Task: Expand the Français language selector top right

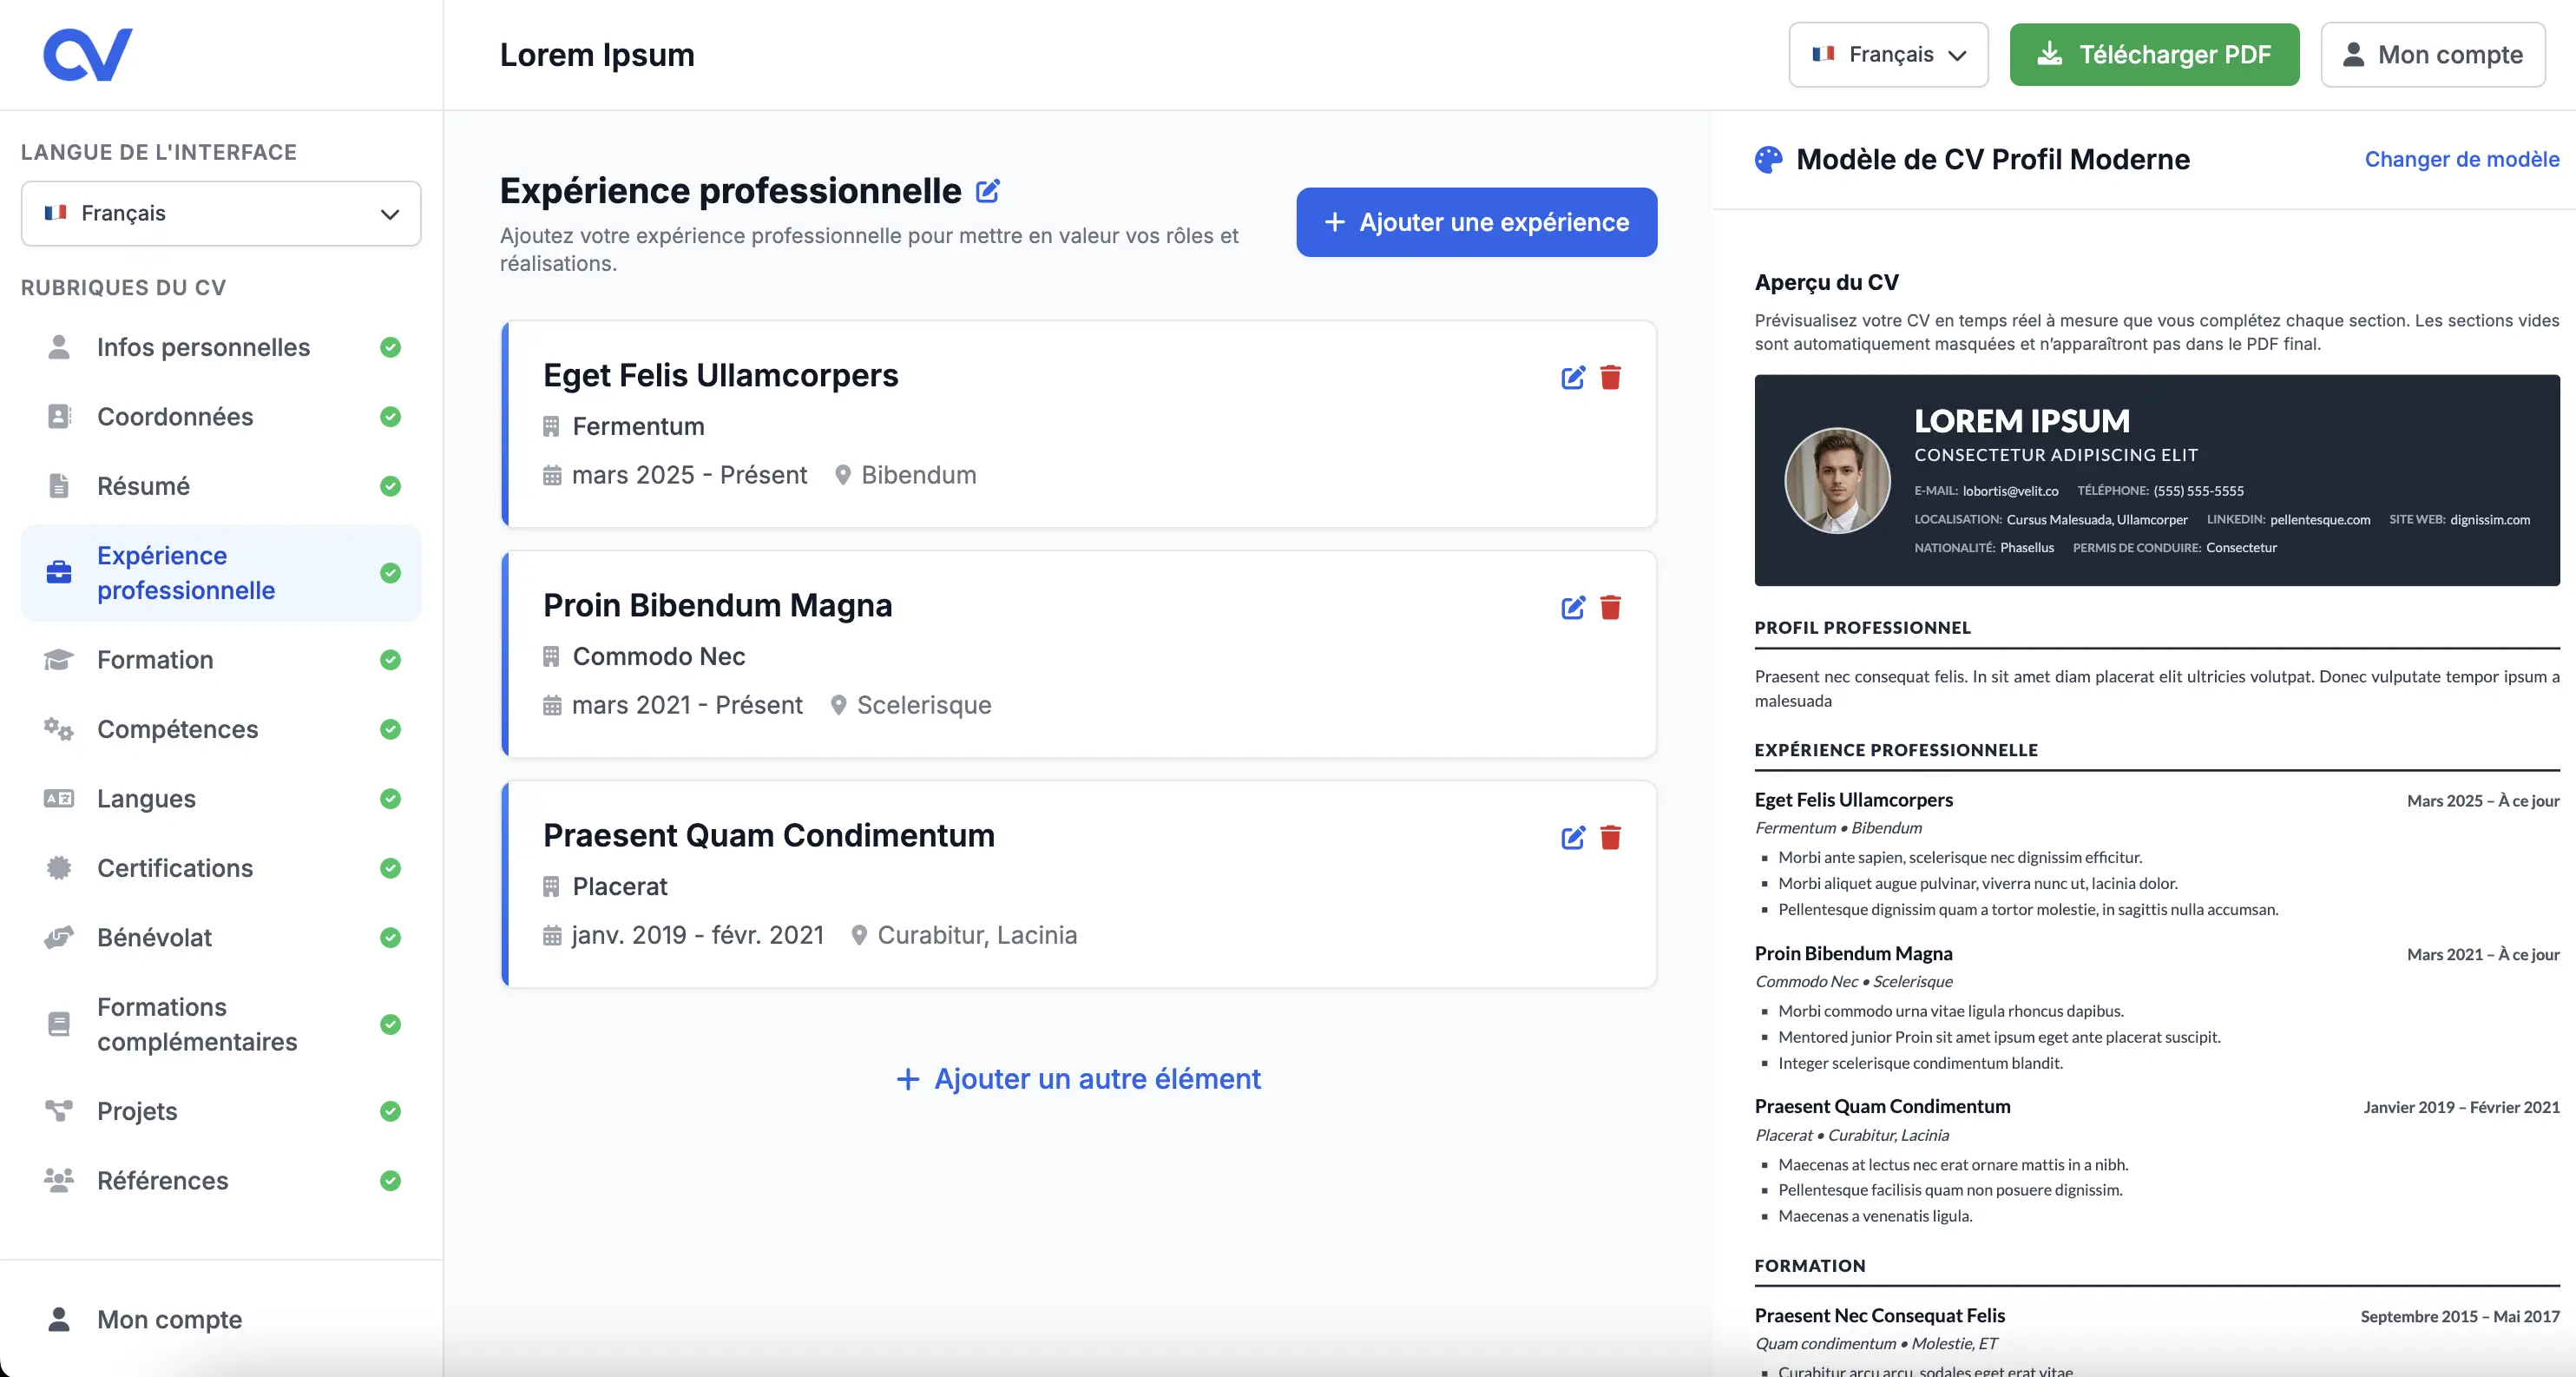Action: click(1888, 54)
